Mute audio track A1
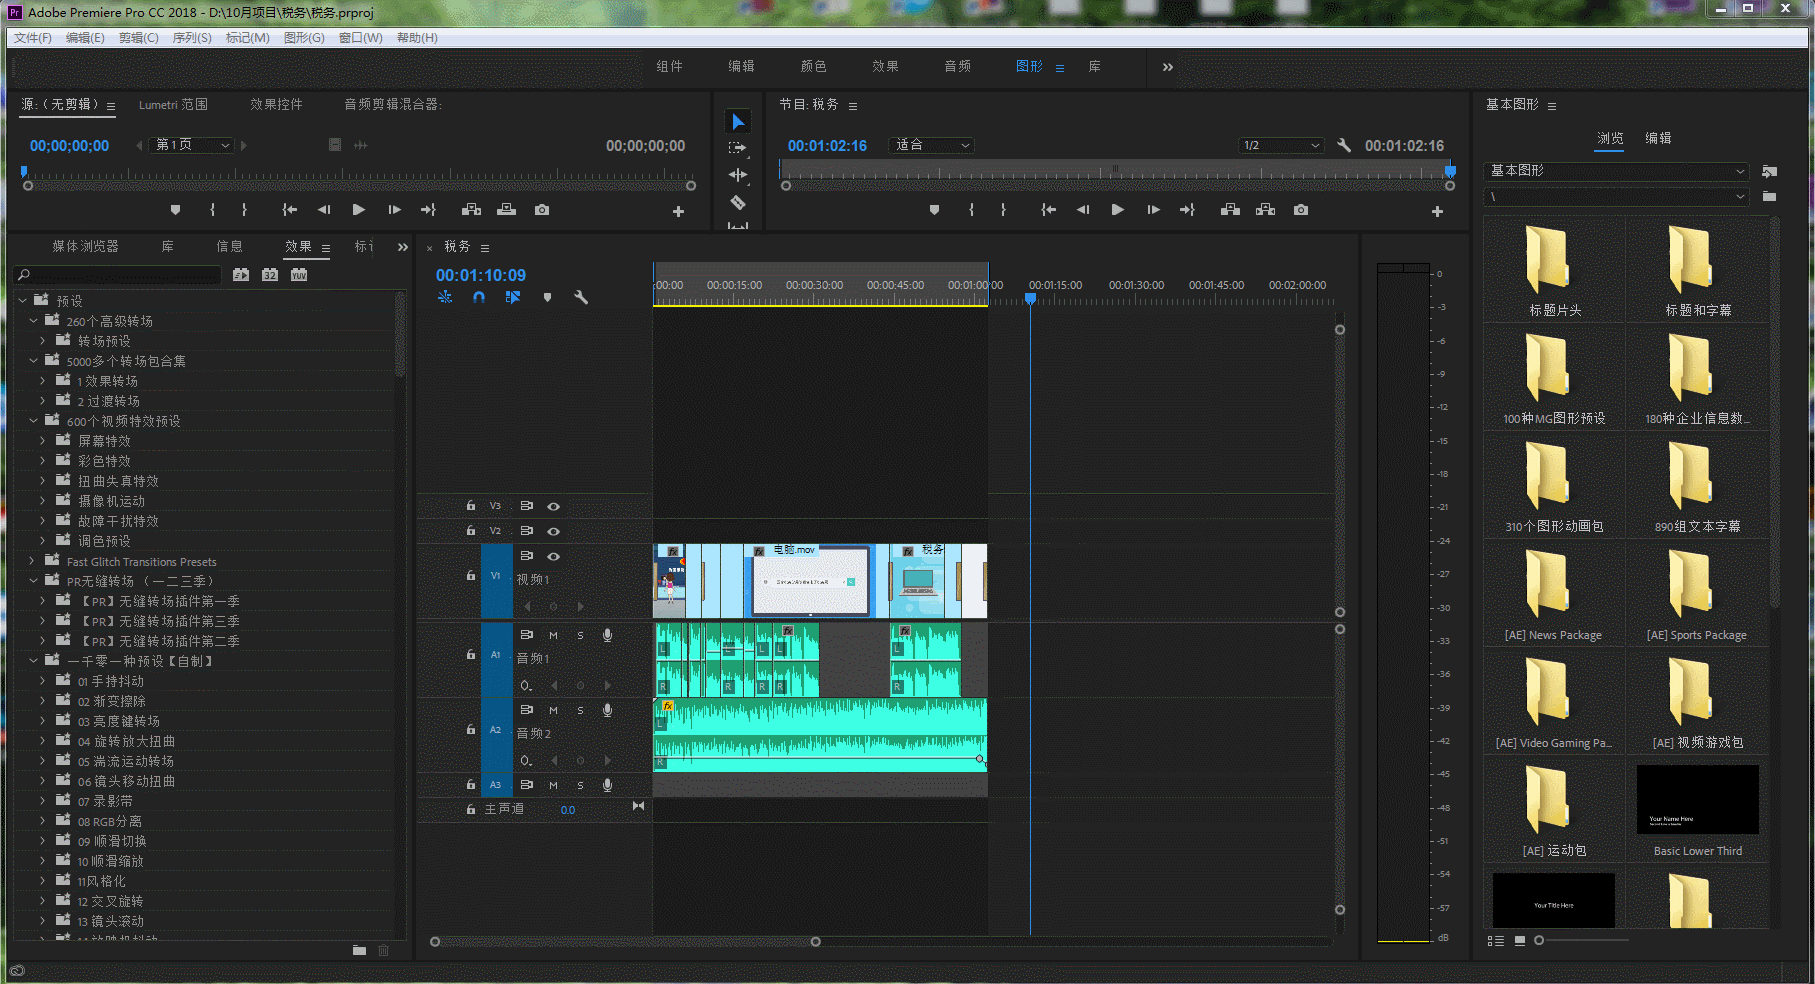The width and height of the screenshot is (1815, 984). [553, 635]
